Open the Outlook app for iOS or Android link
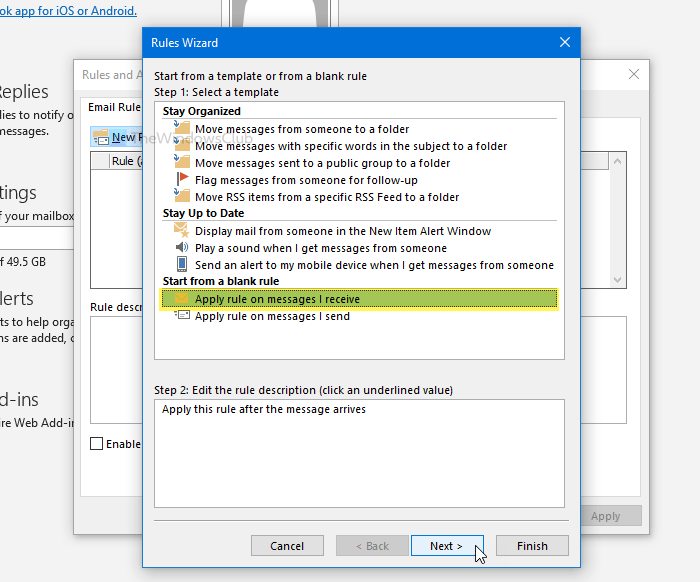Screen dimensions: 700x582 click(x=68, y=10)
